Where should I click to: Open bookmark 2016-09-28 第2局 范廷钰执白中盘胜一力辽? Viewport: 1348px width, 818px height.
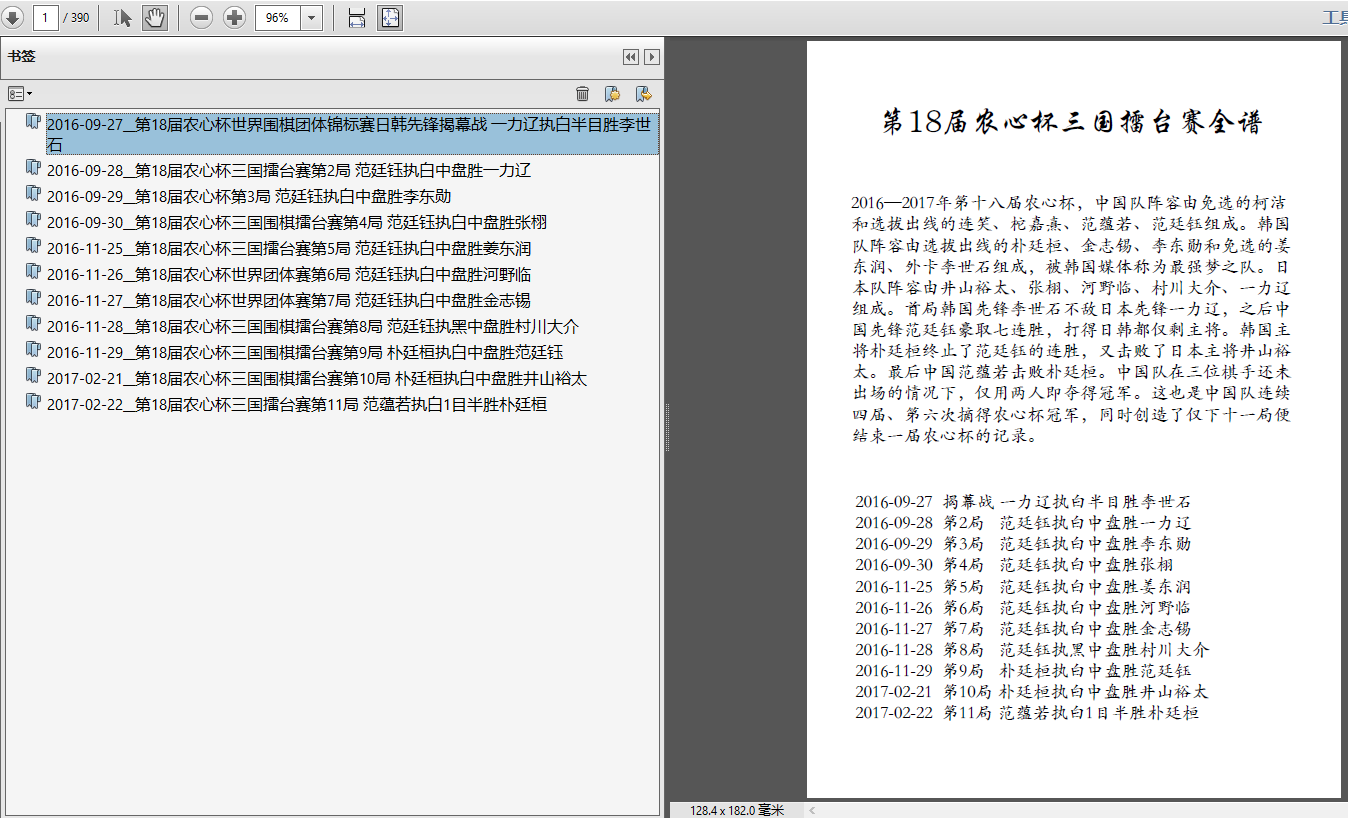[289, 170]
